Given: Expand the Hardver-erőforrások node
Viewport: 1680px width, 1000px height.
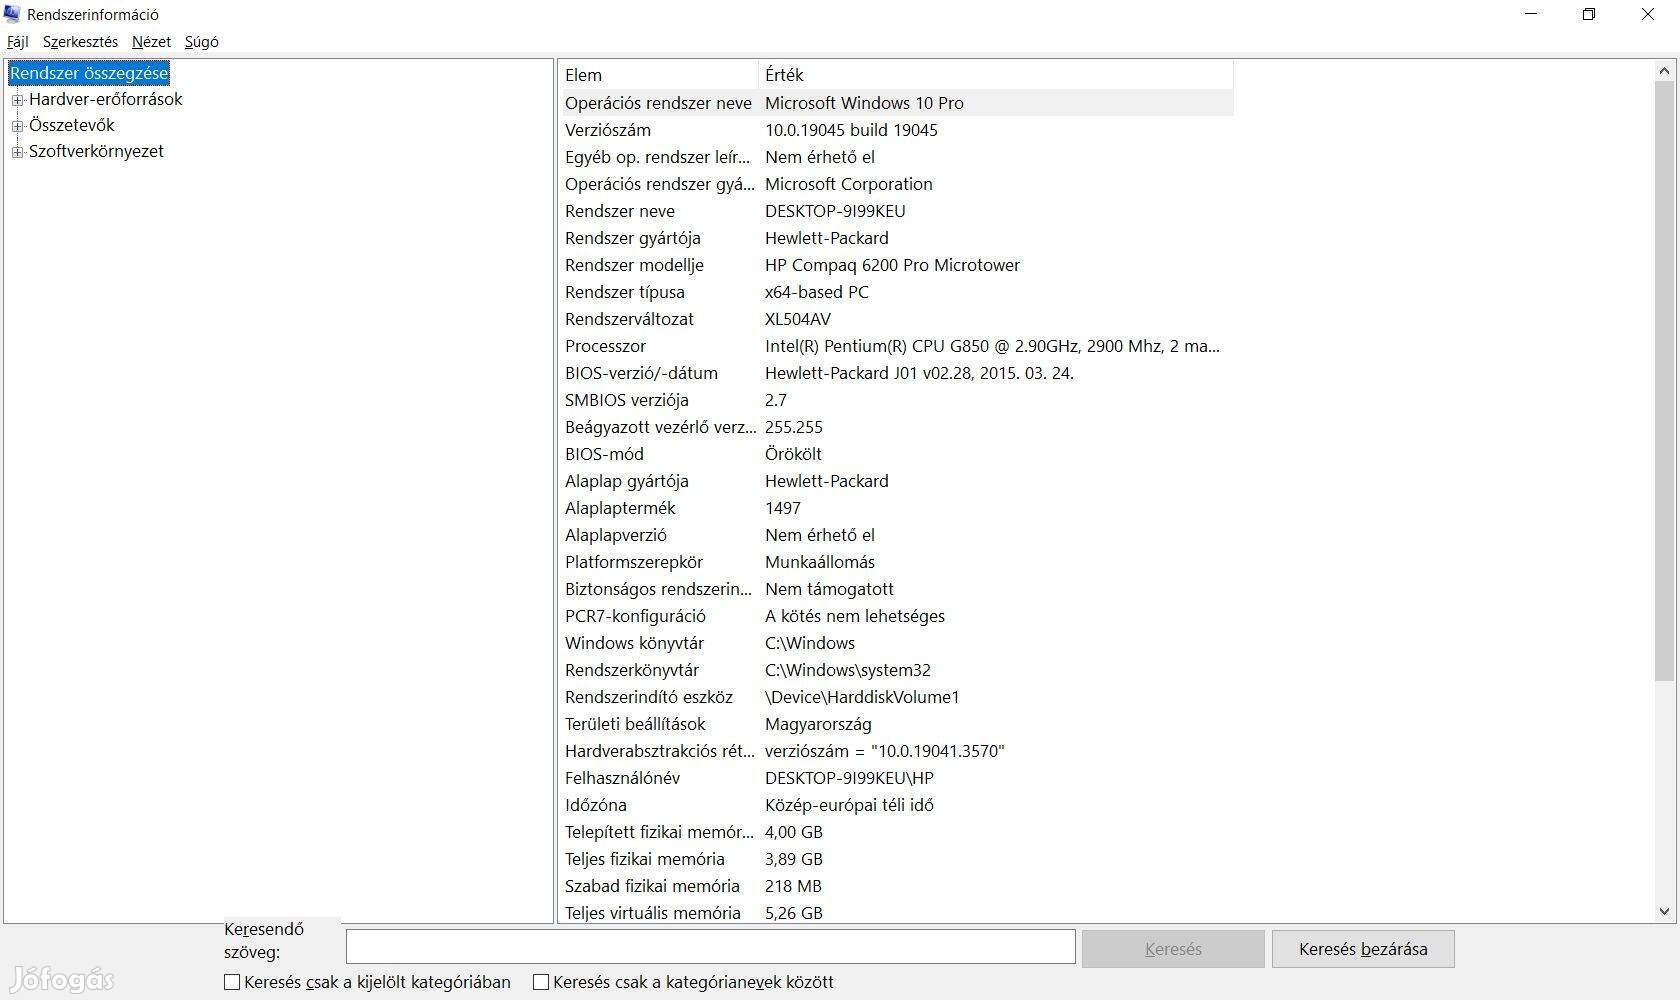Looking at the screenshot, I should pos(17,100).
